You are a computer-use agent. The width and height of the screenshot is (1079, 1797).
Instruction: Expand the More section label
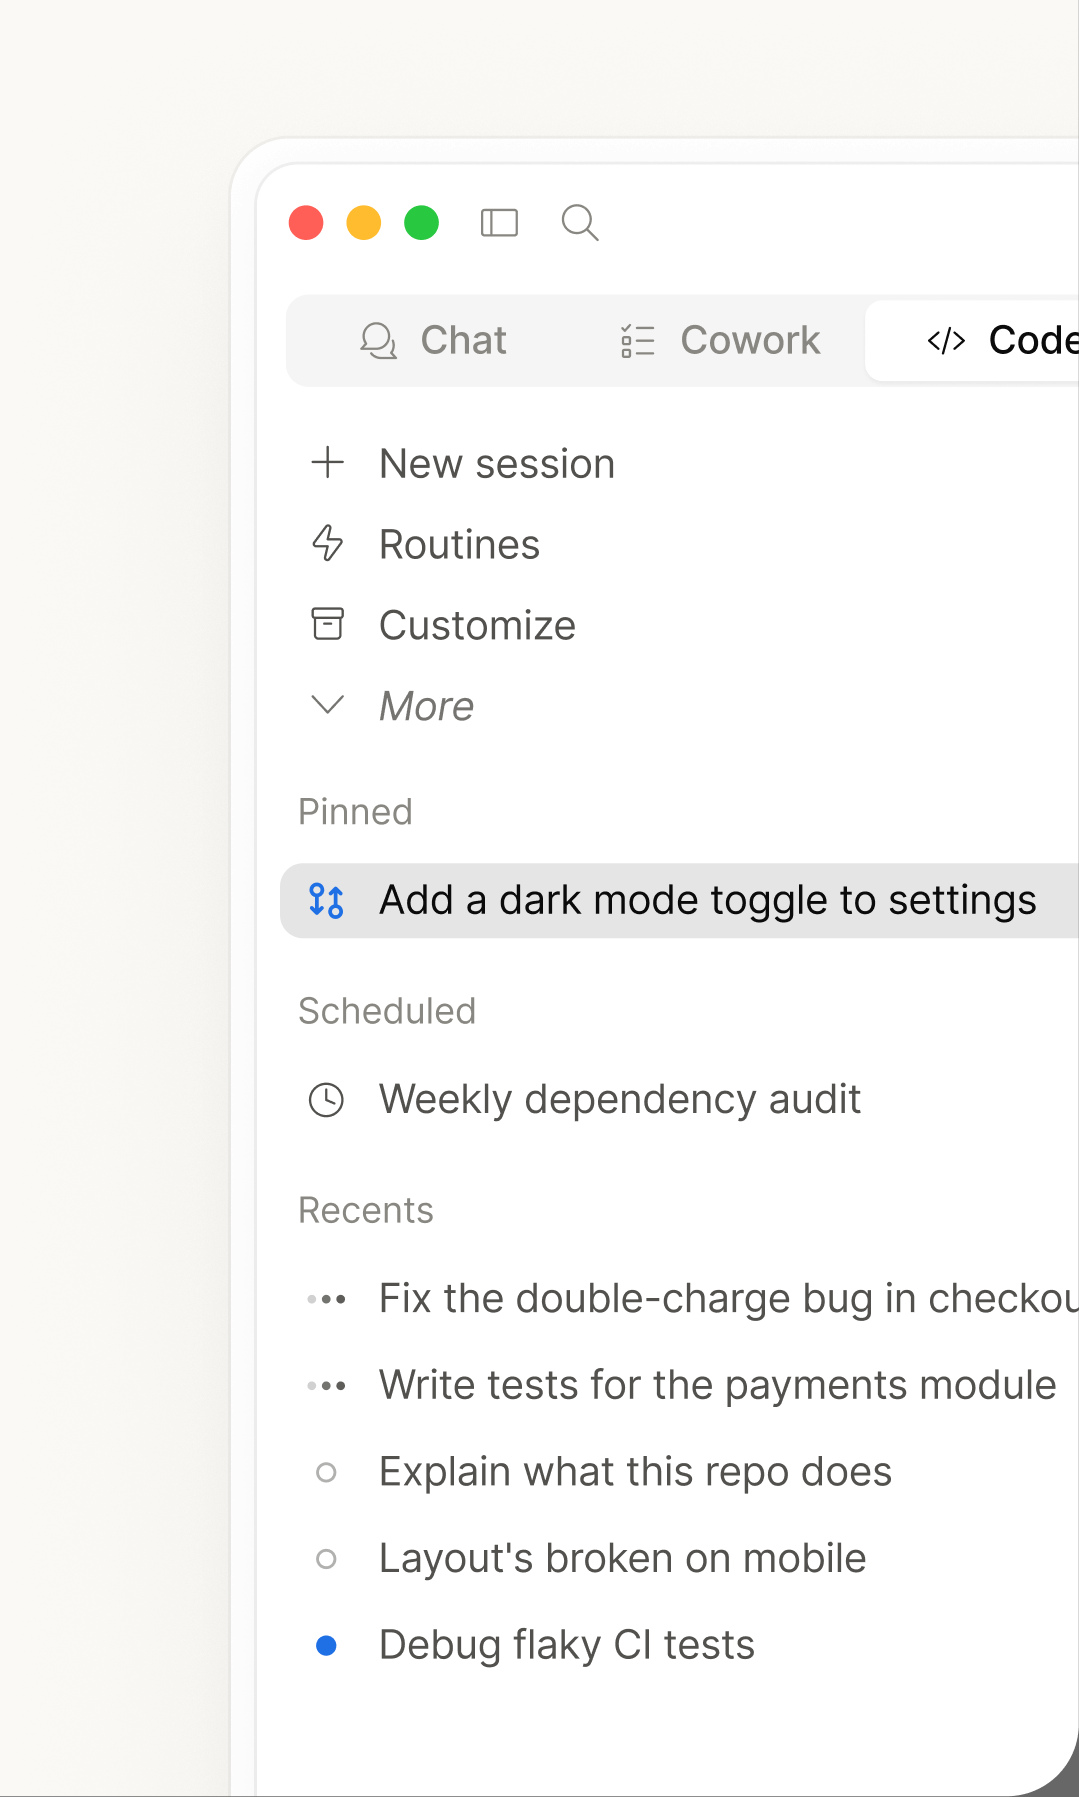426,706
